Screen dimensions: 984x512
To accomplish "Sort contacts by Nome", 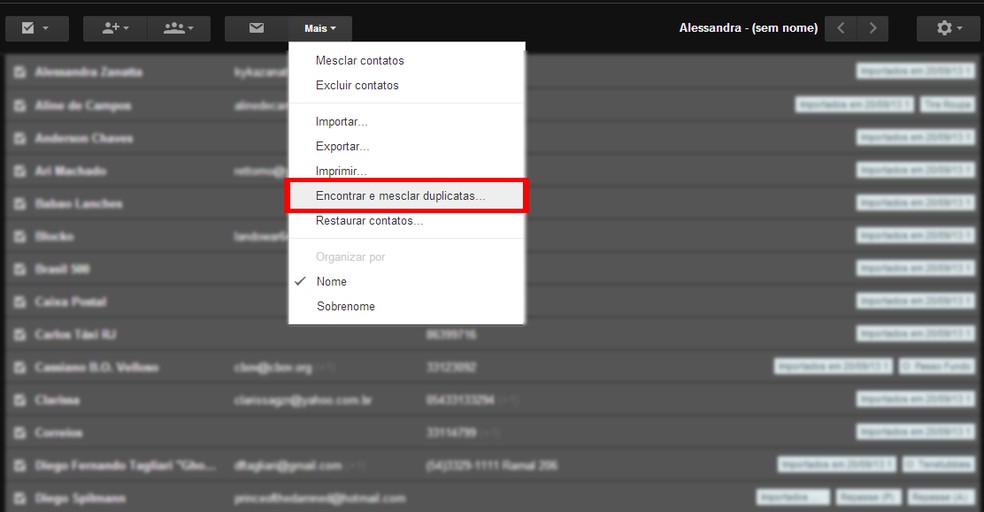I will click(x=407, y=282).
